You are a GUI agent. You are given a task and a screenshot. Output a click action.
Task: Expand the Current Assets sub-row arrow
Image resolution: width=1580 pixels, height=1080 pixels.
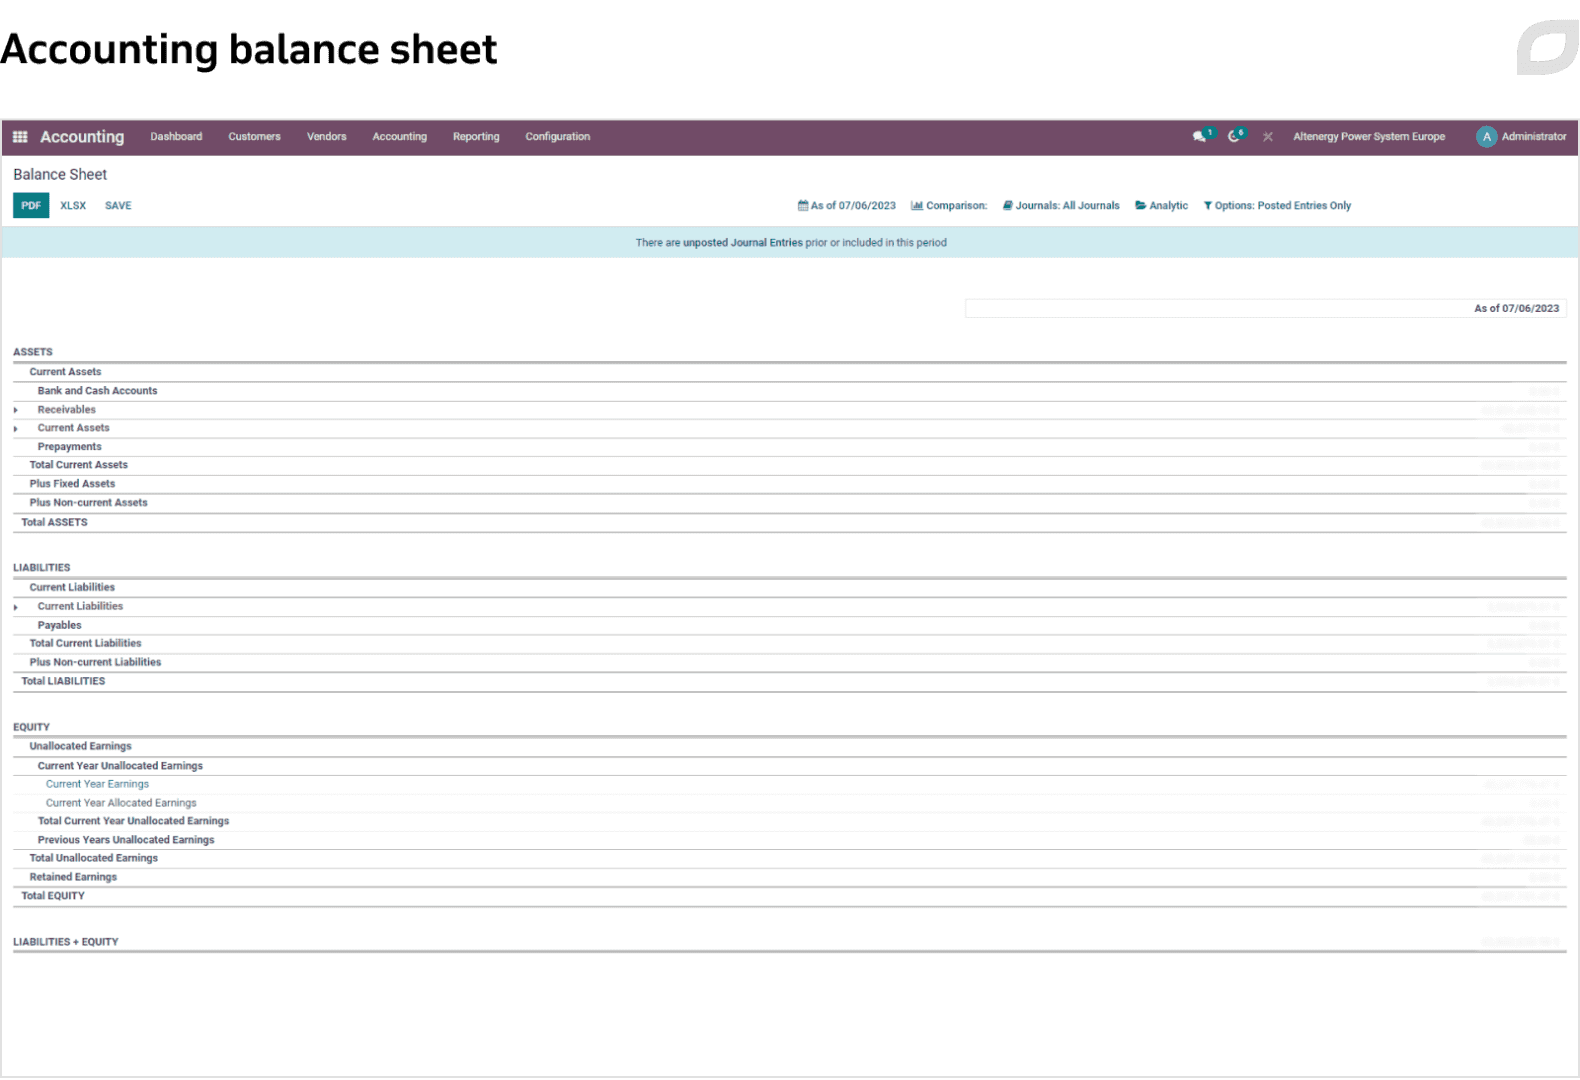tap(16, 429)
